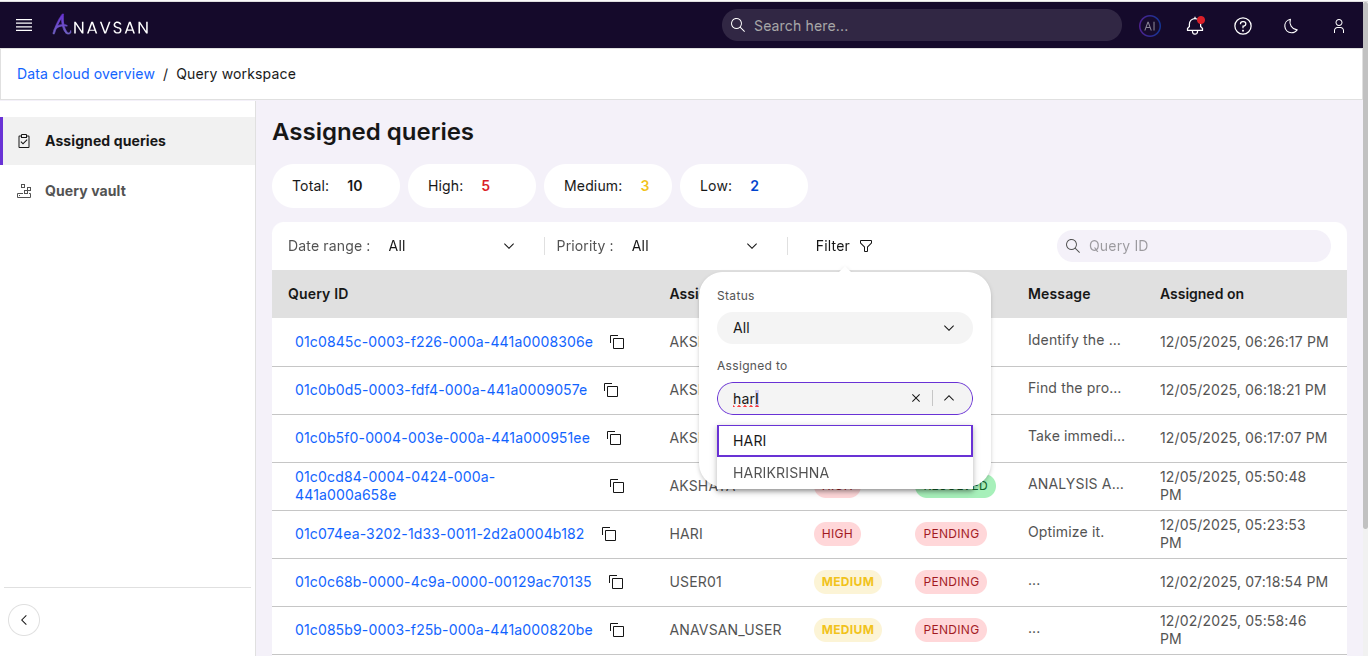Toggle dark mode moon icon
Screen dimensions: 1368x656
point(1290,26)
